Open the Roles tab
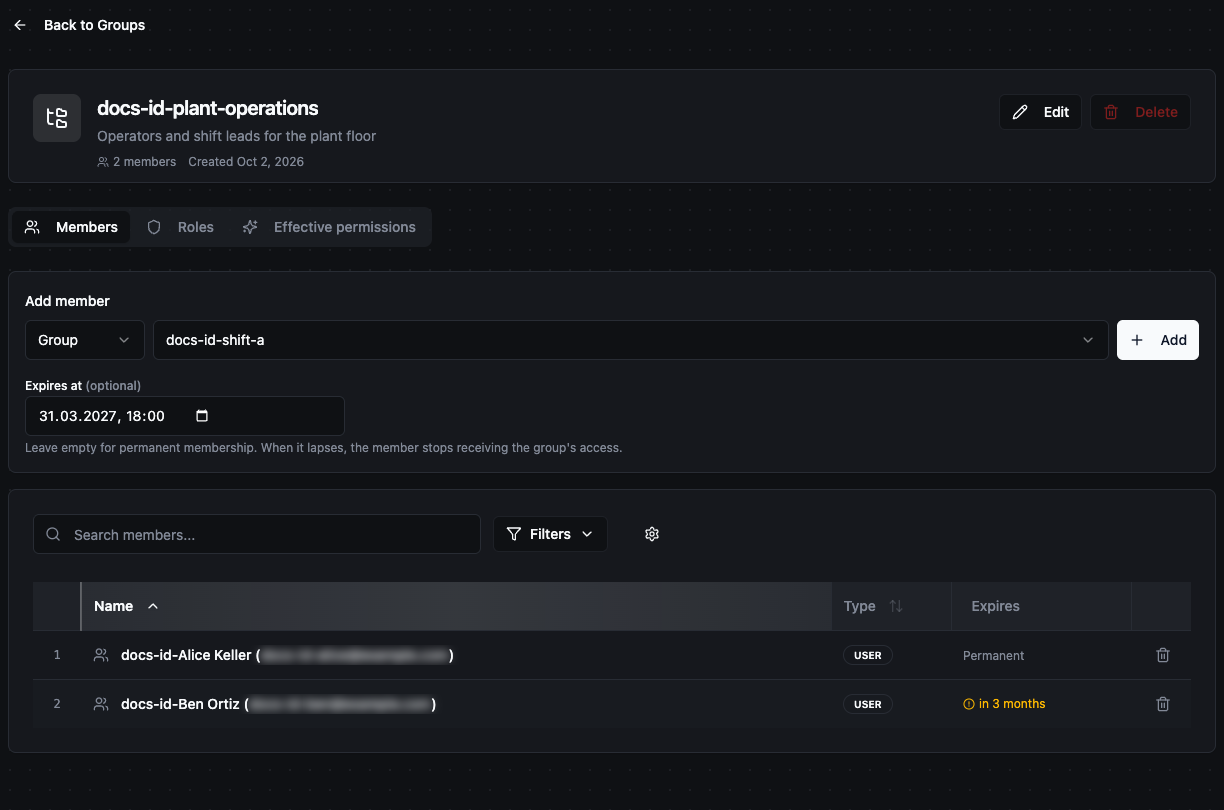This screenshot has height=810, width=1224. pos(180,227)
